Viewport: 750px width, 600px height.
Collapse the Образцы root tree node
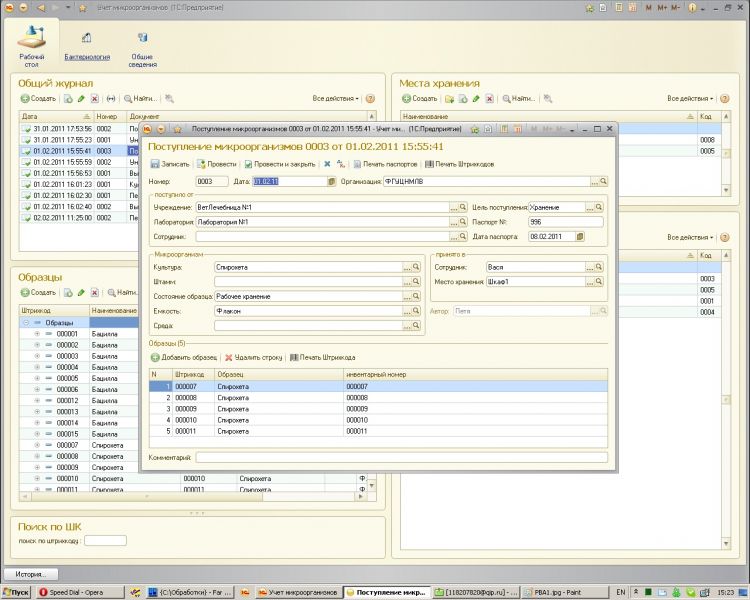[24, 323]
